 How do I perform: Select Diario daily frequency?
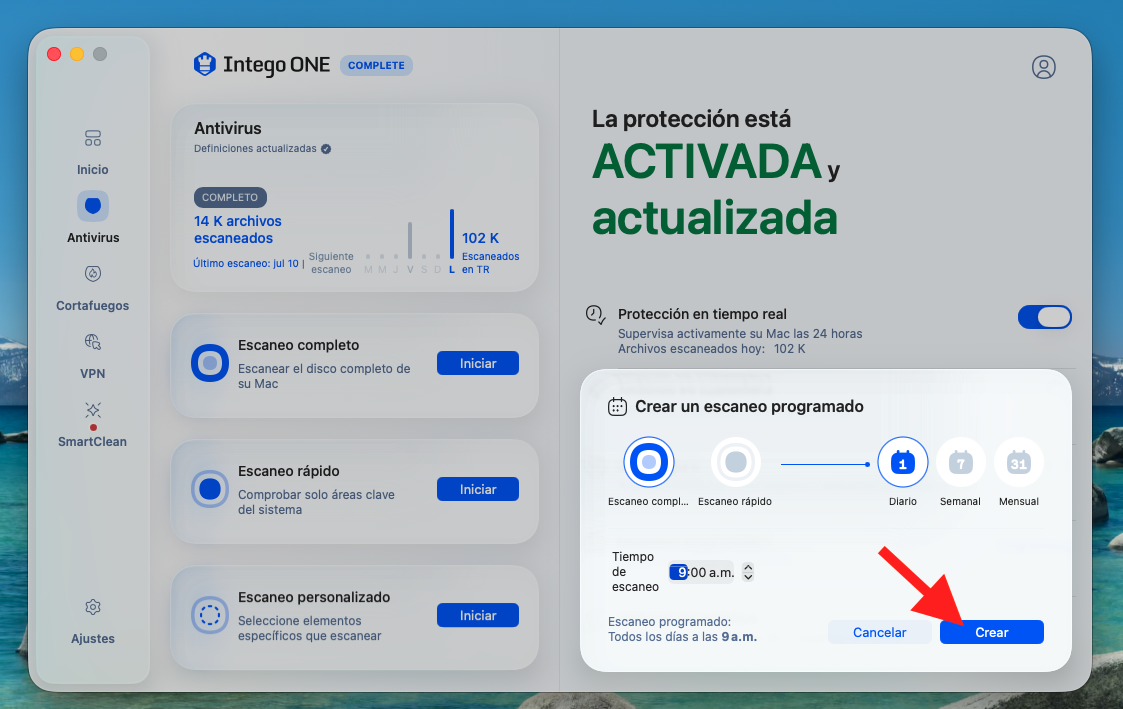pyautogui.click(x=902, y=463)
